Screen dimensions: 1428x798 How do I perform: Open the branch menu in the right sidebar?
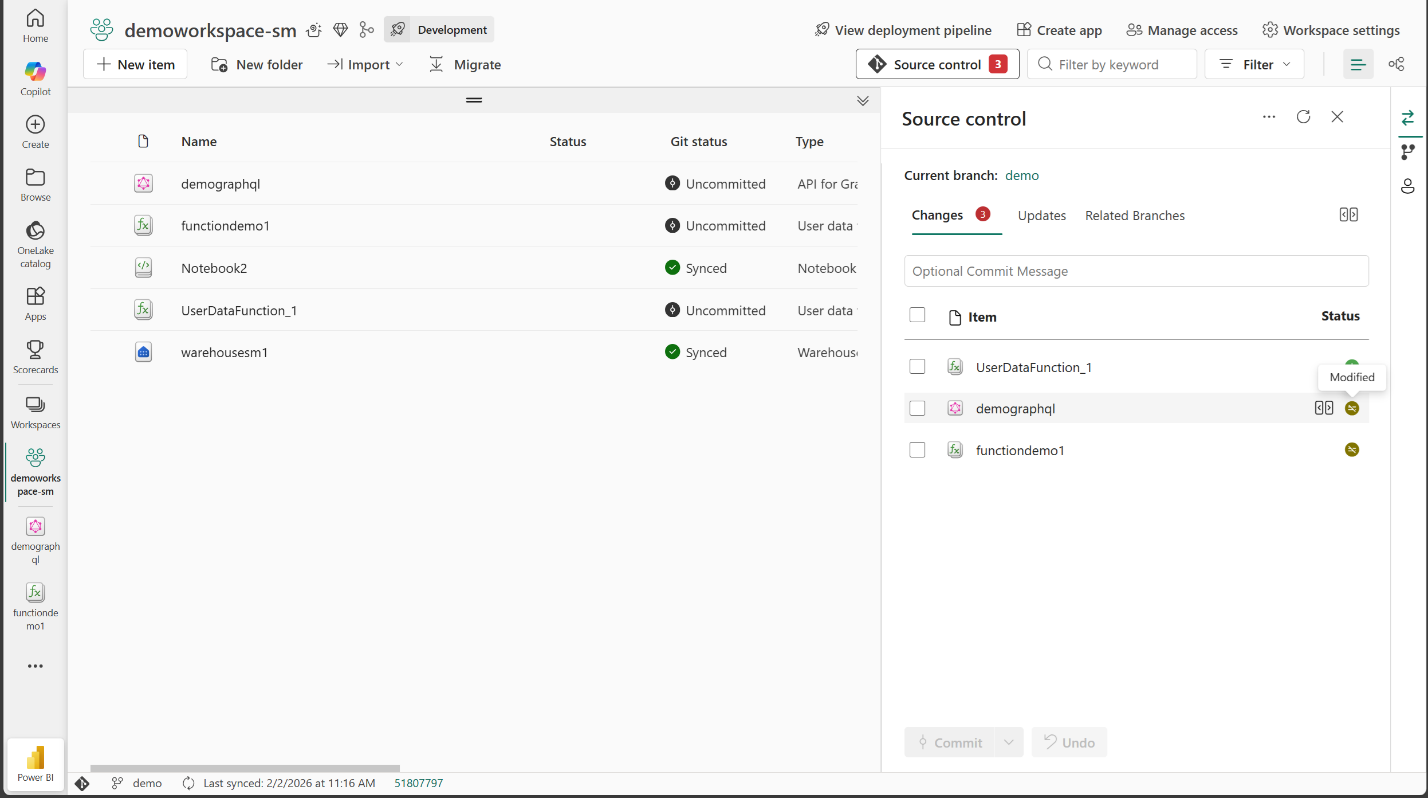[x=1407, y=152]
